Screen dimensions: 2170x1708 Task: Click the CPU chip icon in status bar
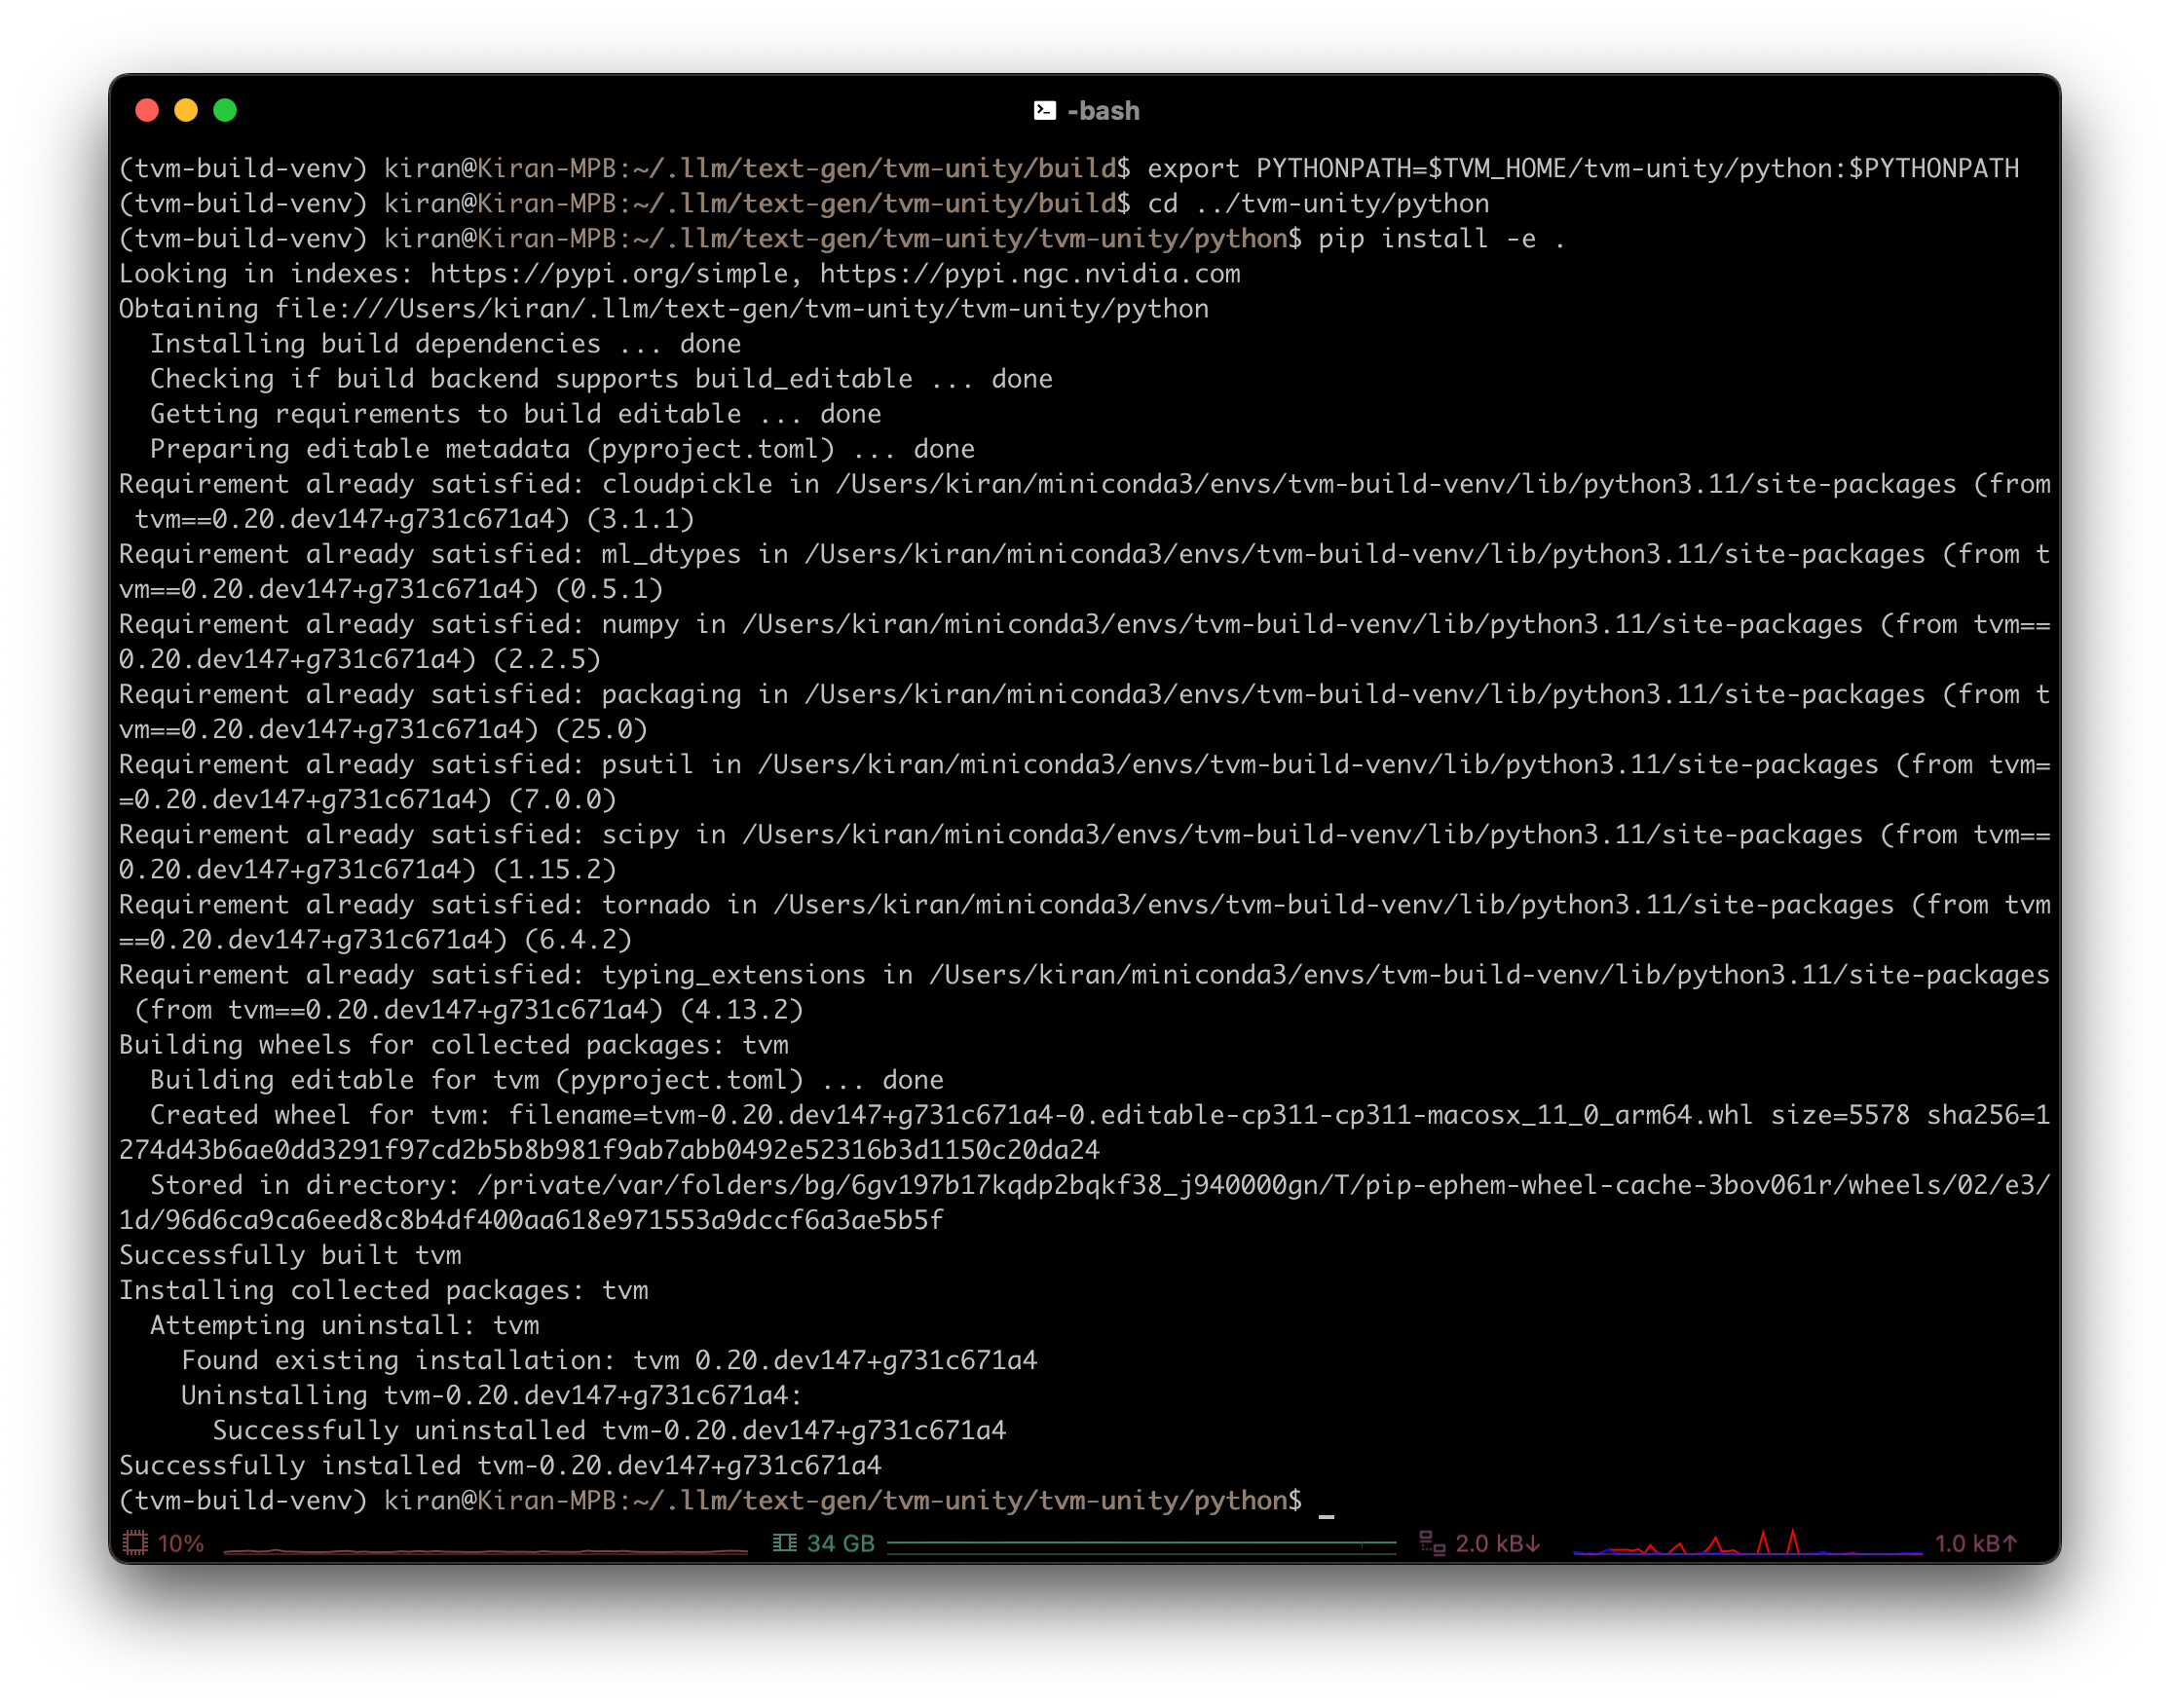pyautogui.click(x=135, y=1543)
